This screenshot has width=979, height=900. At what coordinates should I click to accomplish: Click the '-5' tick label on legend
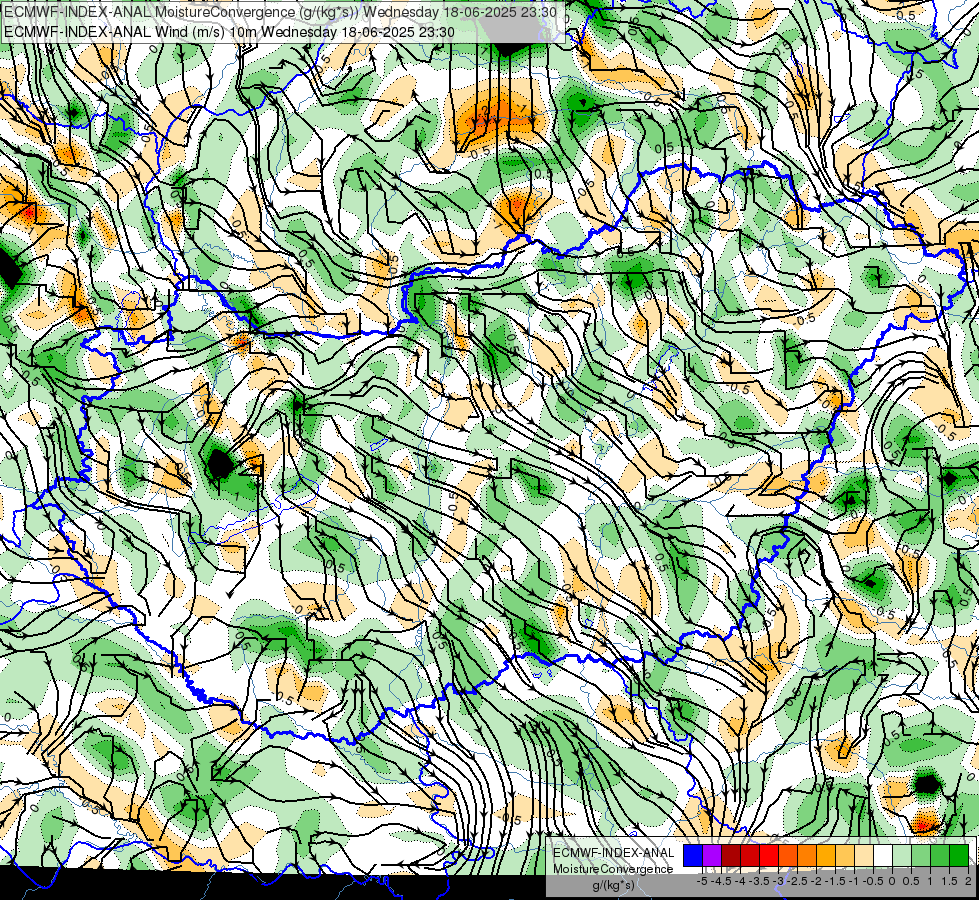[702, 881]
